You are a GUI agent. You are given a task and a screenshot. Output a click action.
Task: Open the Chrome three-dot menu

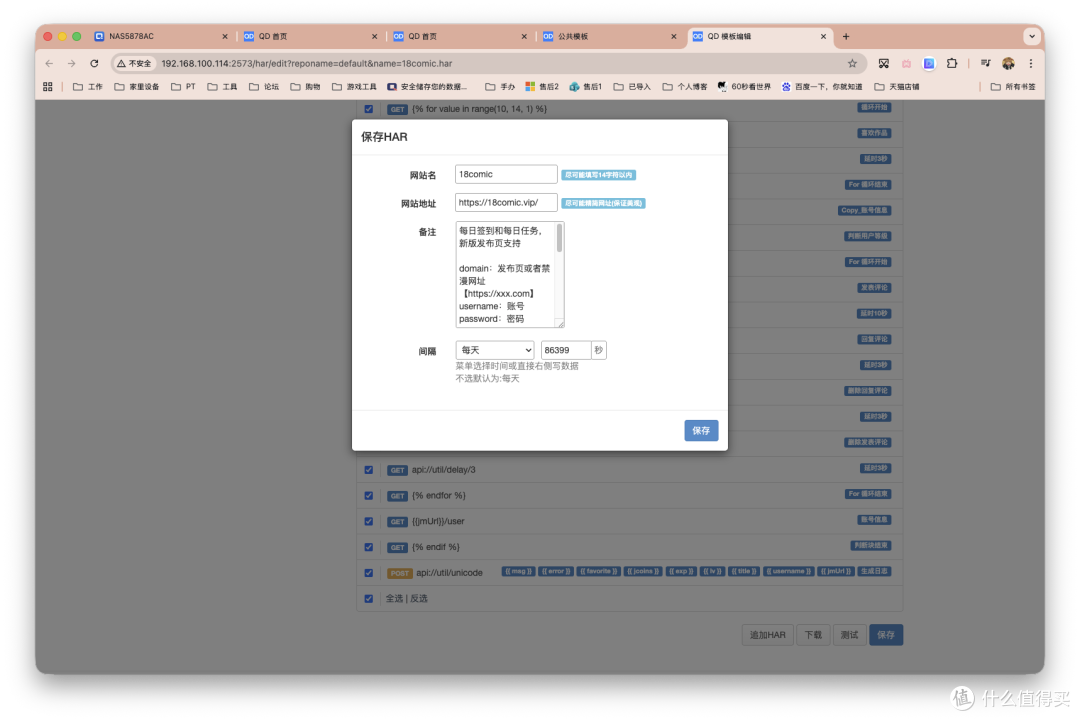[1030, 63]
